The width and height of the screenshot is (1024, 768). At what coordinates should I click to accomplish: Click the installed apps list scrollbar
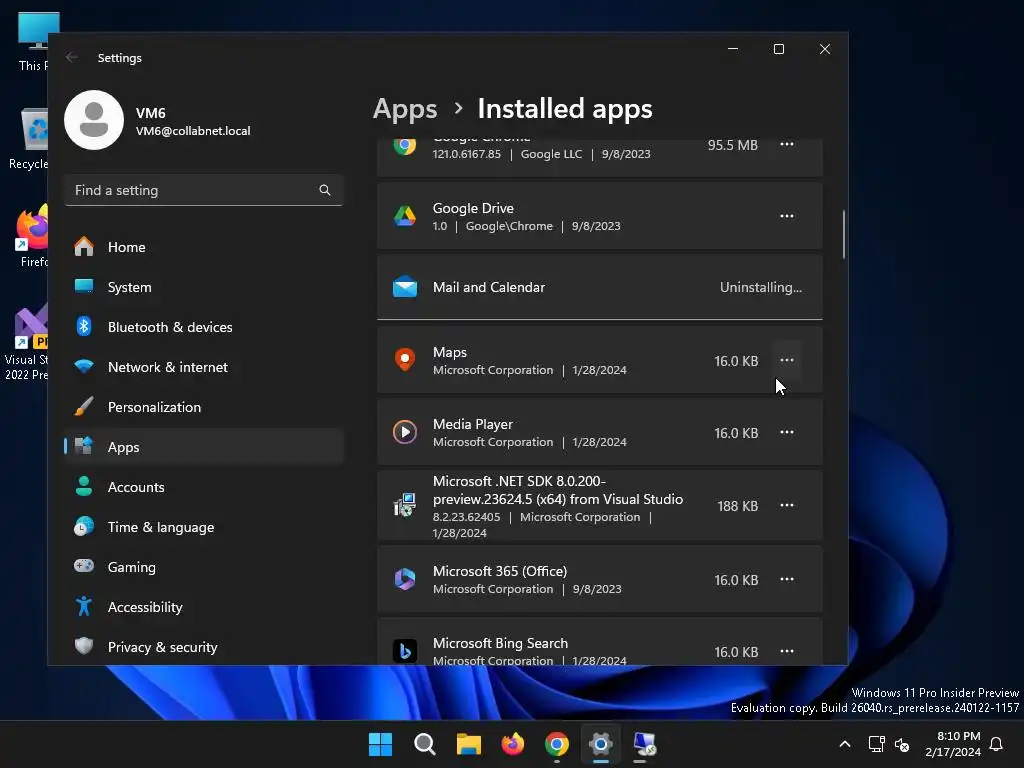844,234
